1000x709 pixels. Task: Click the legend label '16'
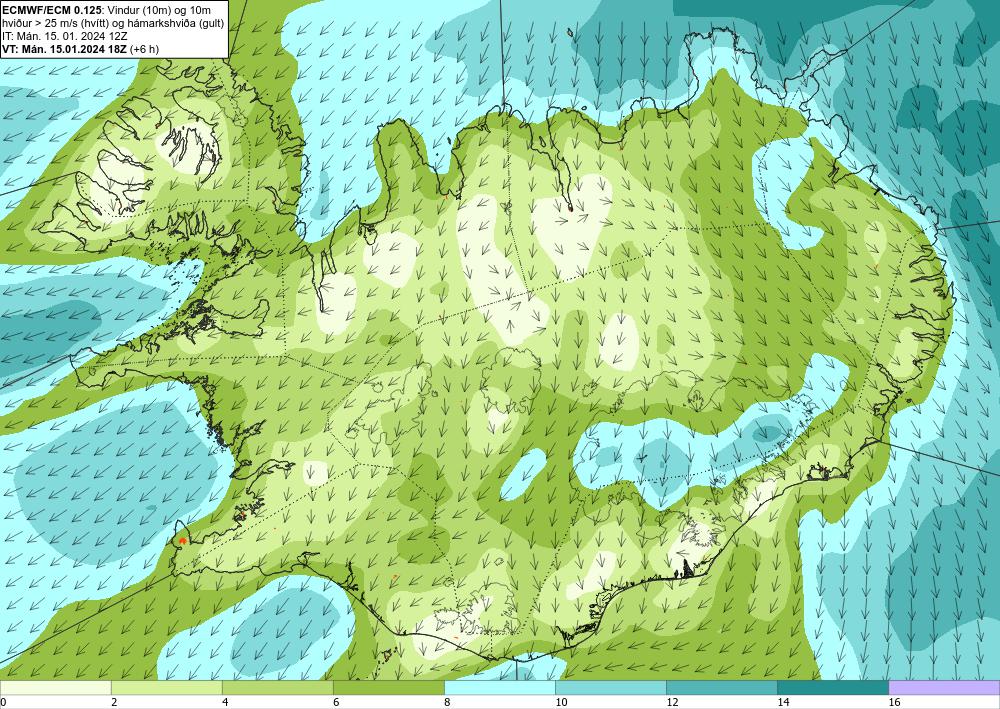(x=894, y=702)
